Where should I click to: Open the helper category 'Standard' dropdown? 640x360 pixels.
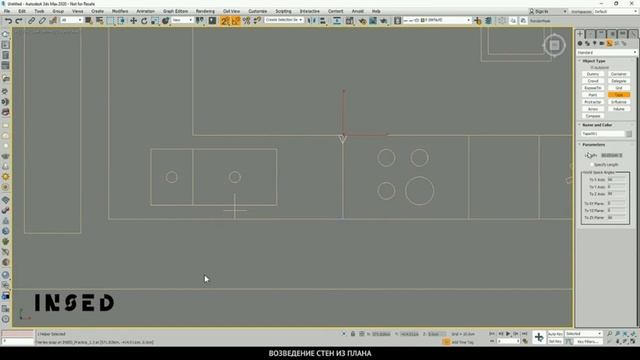(x=606, y=53)
